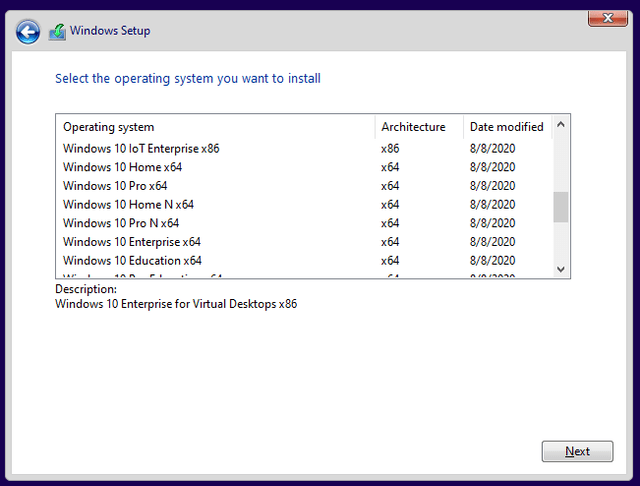Screen dimensions: 640x486
Task: Select Windows 10 Home N x64
Action: pyautogui.click(x=304, y=204)
